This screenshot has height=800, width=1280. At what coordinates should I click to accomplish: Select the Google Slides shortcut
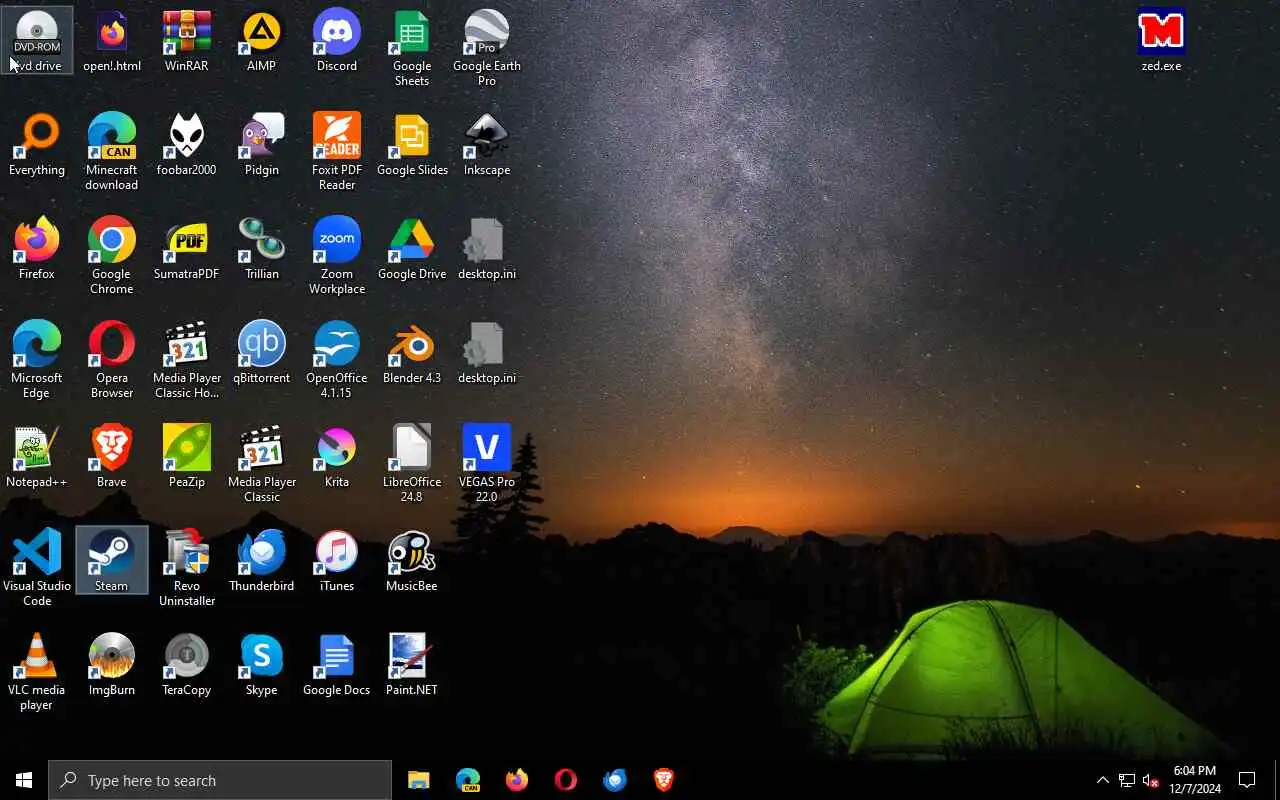[412, 145]
